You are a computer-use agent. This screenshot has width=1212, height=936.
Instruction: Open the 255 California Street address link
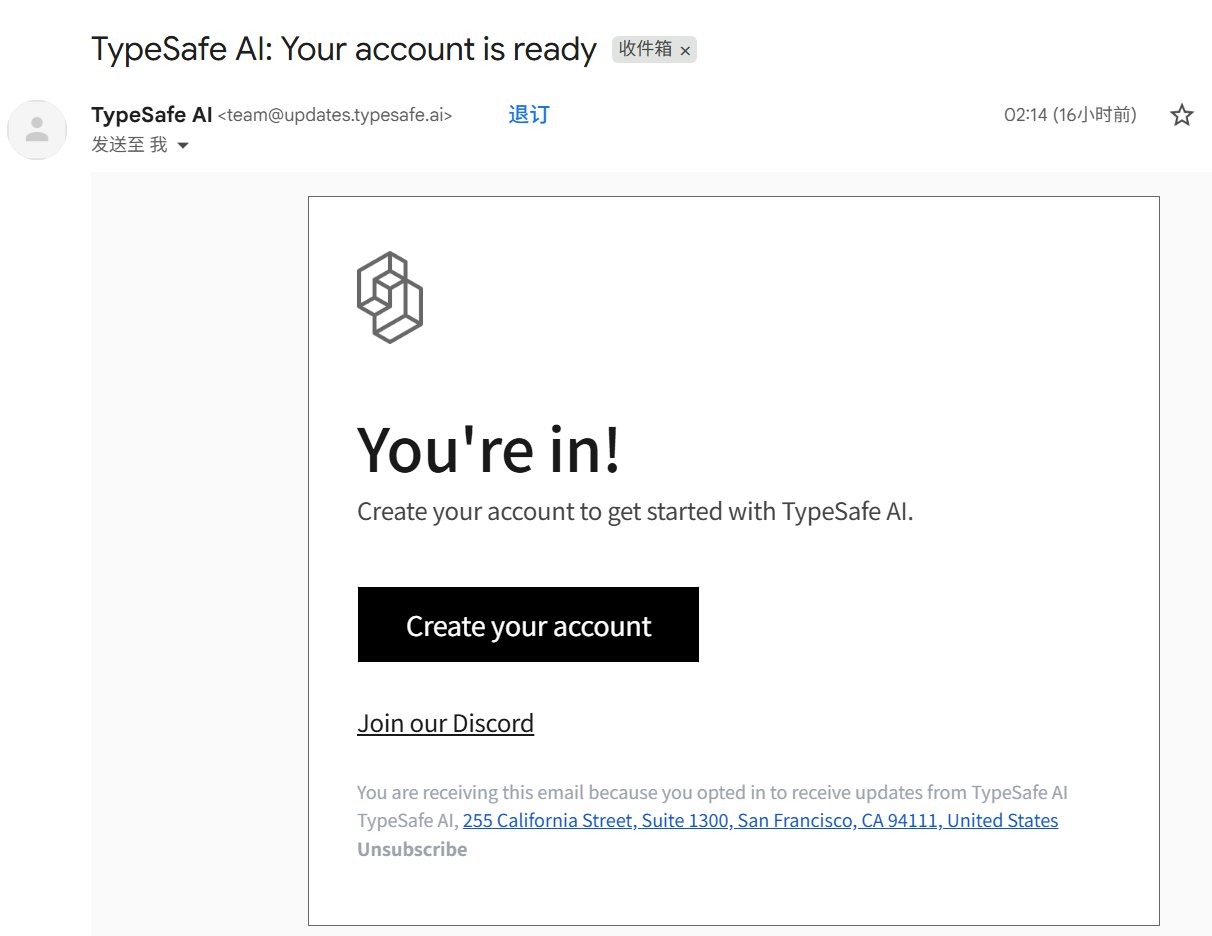tap(760, 821)
